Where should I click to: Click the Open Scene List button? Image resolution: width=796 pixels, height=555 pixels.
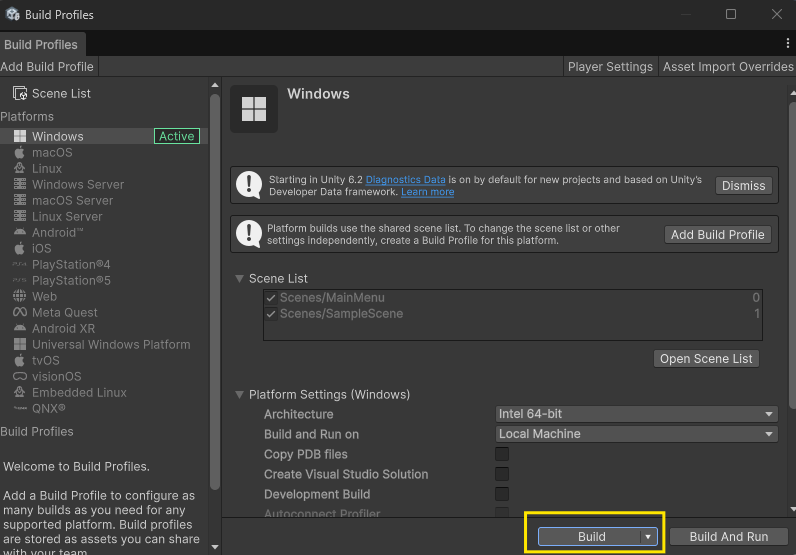(x=706, y=358)
